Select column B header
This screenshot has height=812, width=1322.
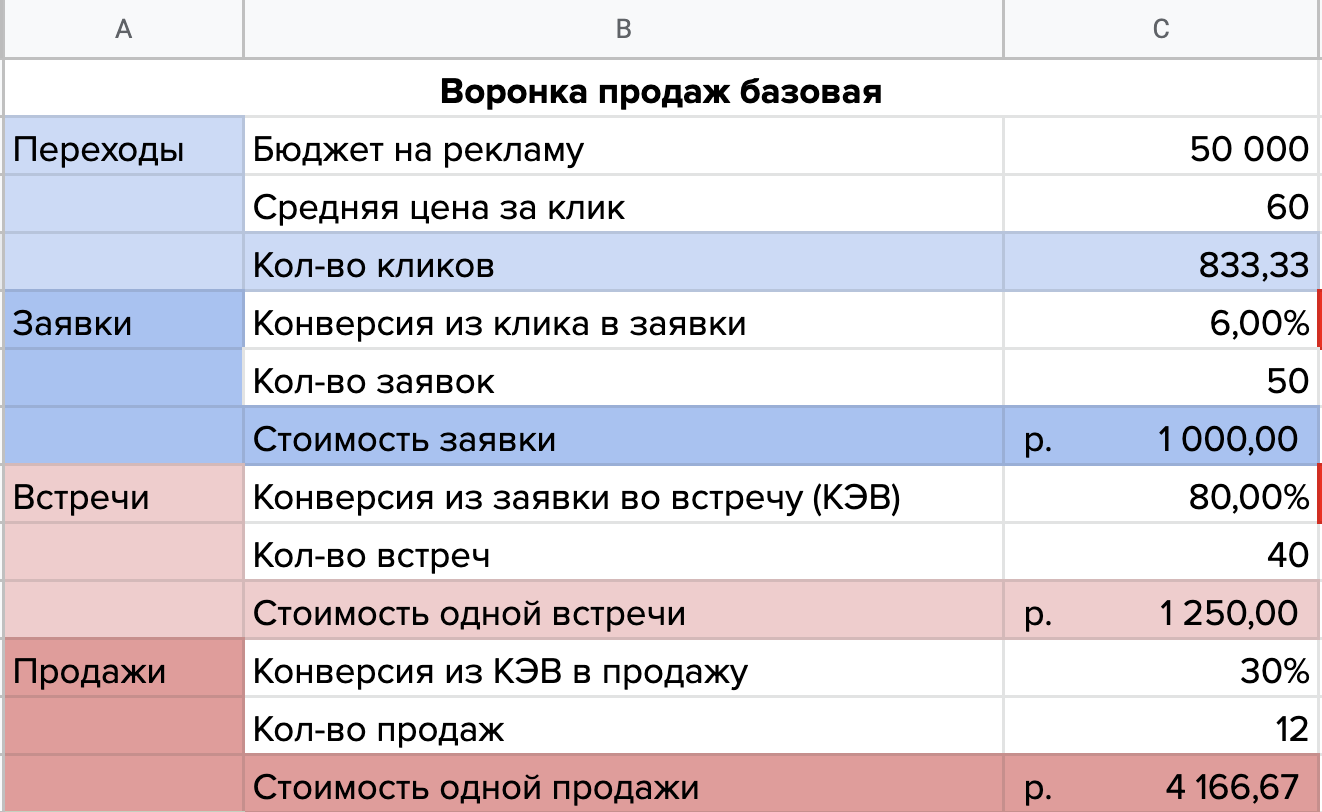623,29
